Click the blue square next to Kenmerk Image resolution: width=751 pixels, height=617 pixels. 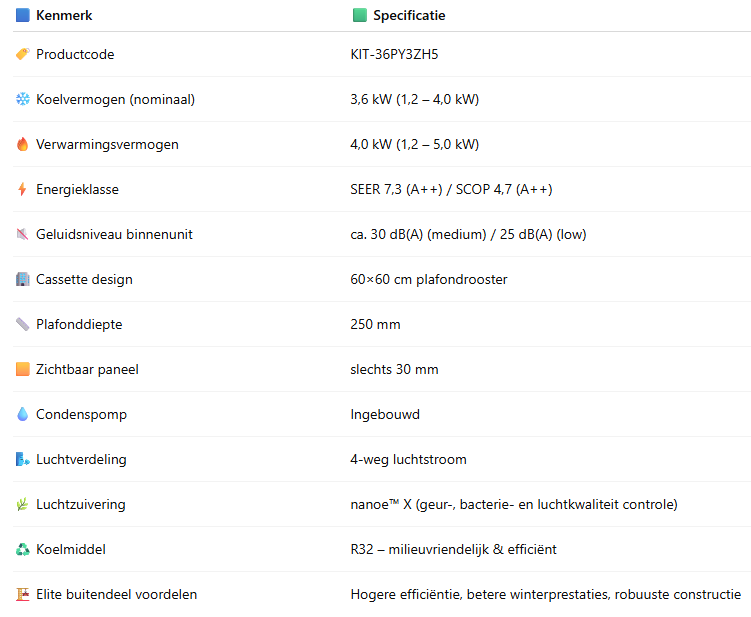pos(23,15)
